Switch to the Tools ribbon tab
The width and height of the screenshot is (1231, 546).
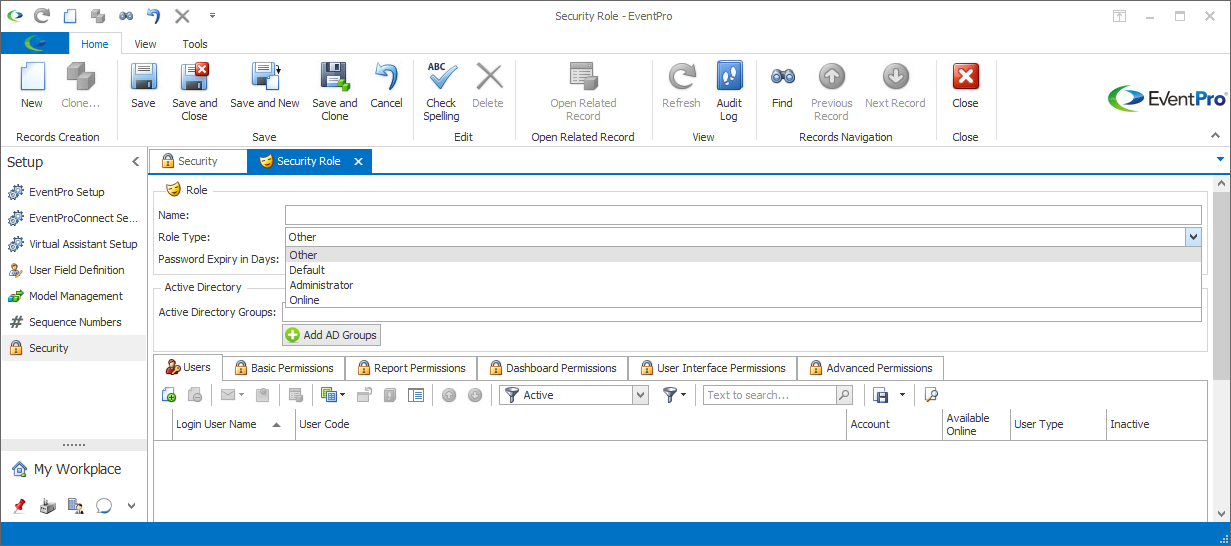pyautogui.click(x=195, y=44)
